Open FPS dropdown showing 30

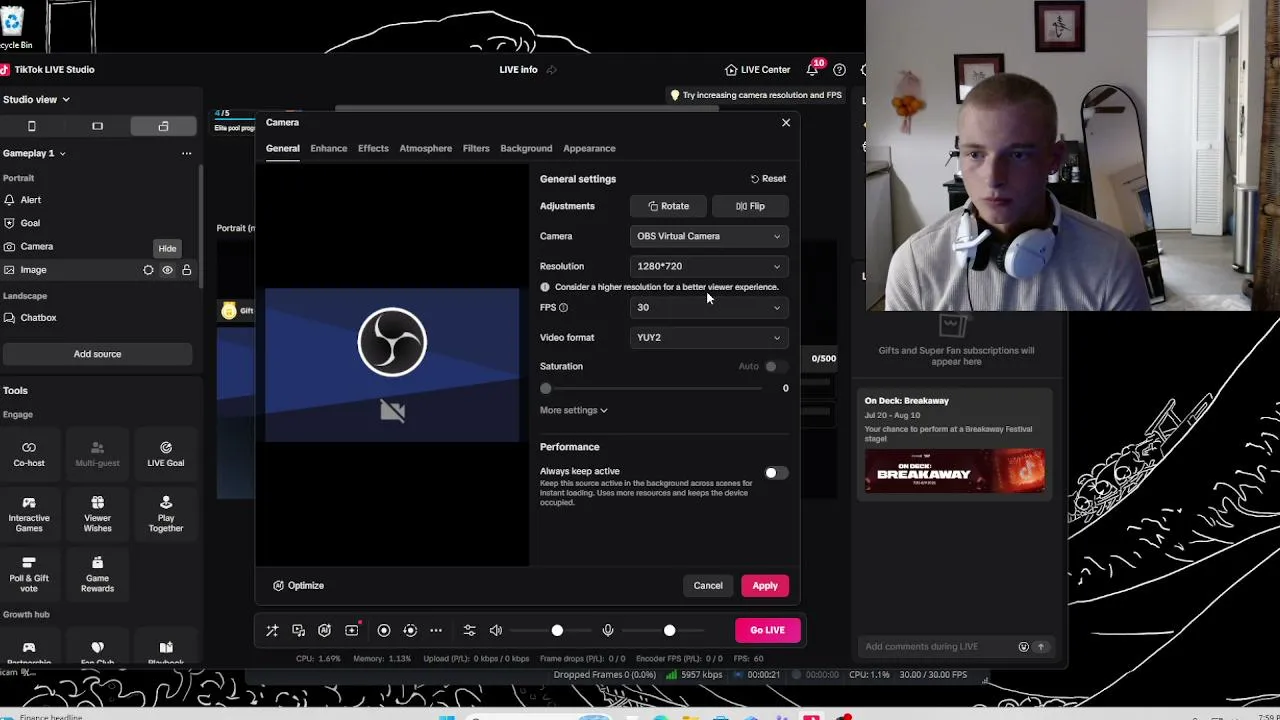(709, 307)
